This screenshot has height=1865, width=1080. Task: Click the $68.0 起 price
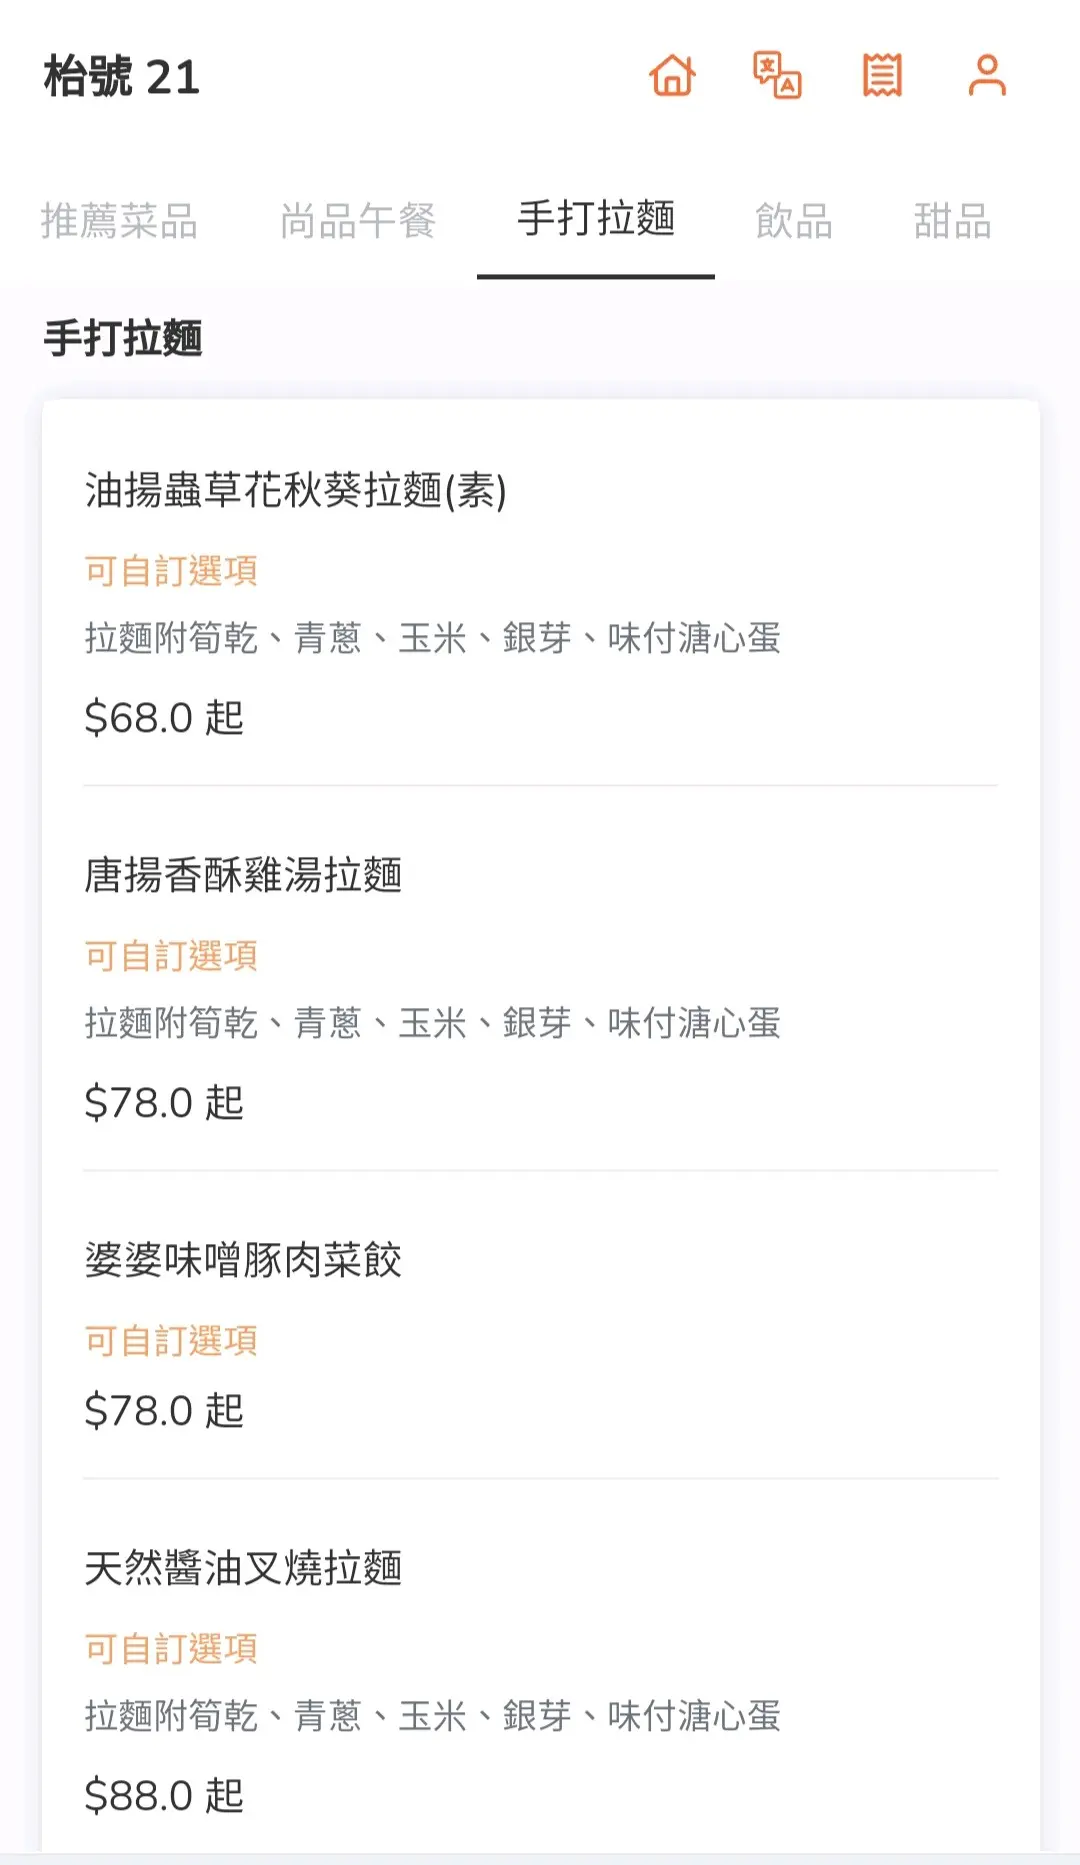tap(164, 718)
